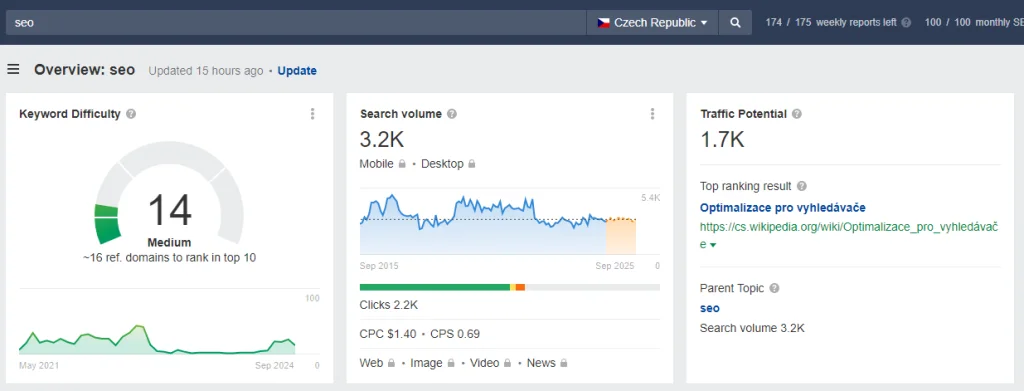Open Keyword Difficulty three-dot options menu

(312, 114)
